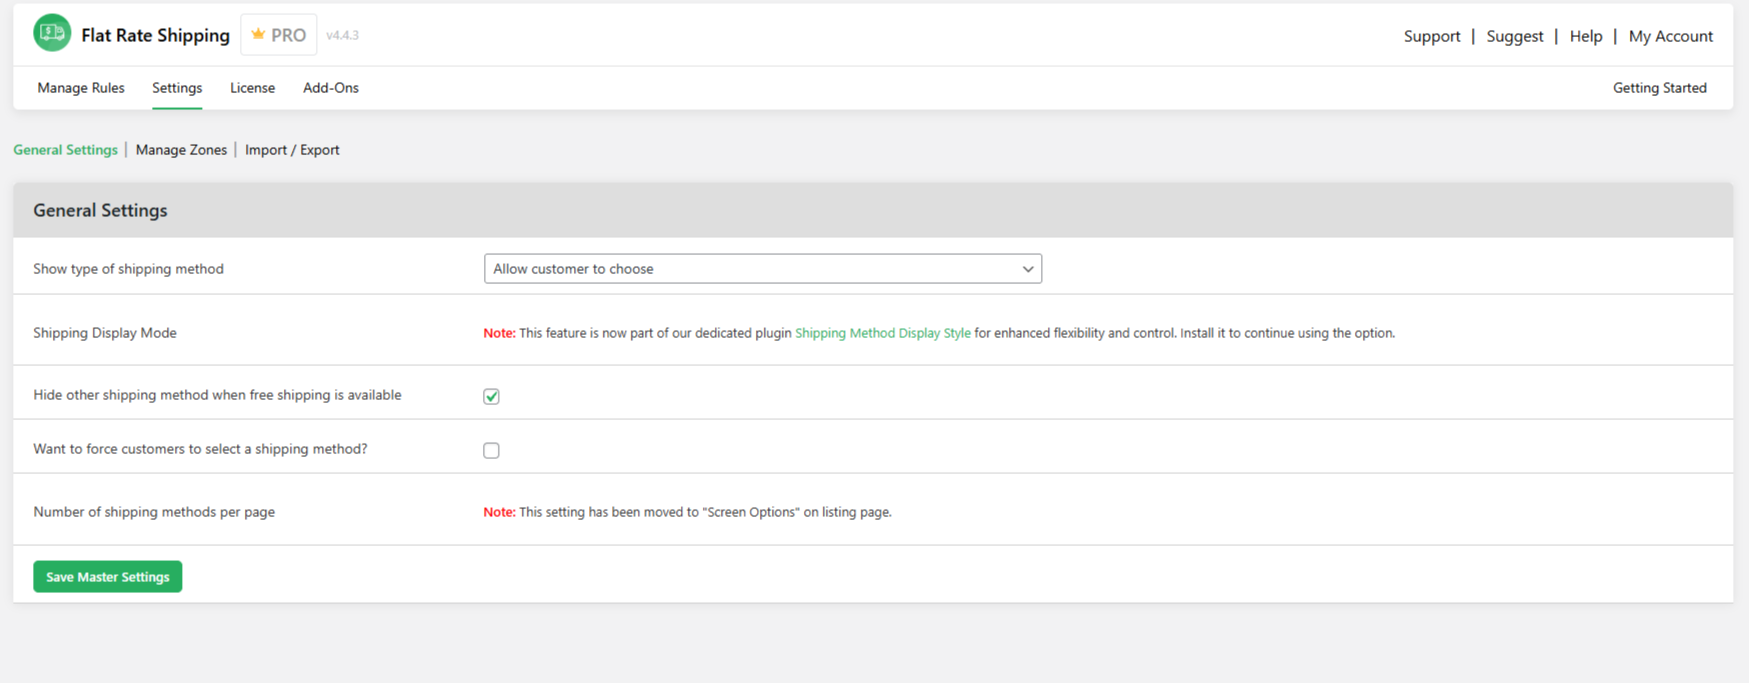This screenshot has width=1749, height=683.
Task: Click the PRO star badge
Action: tap(279, 35)
